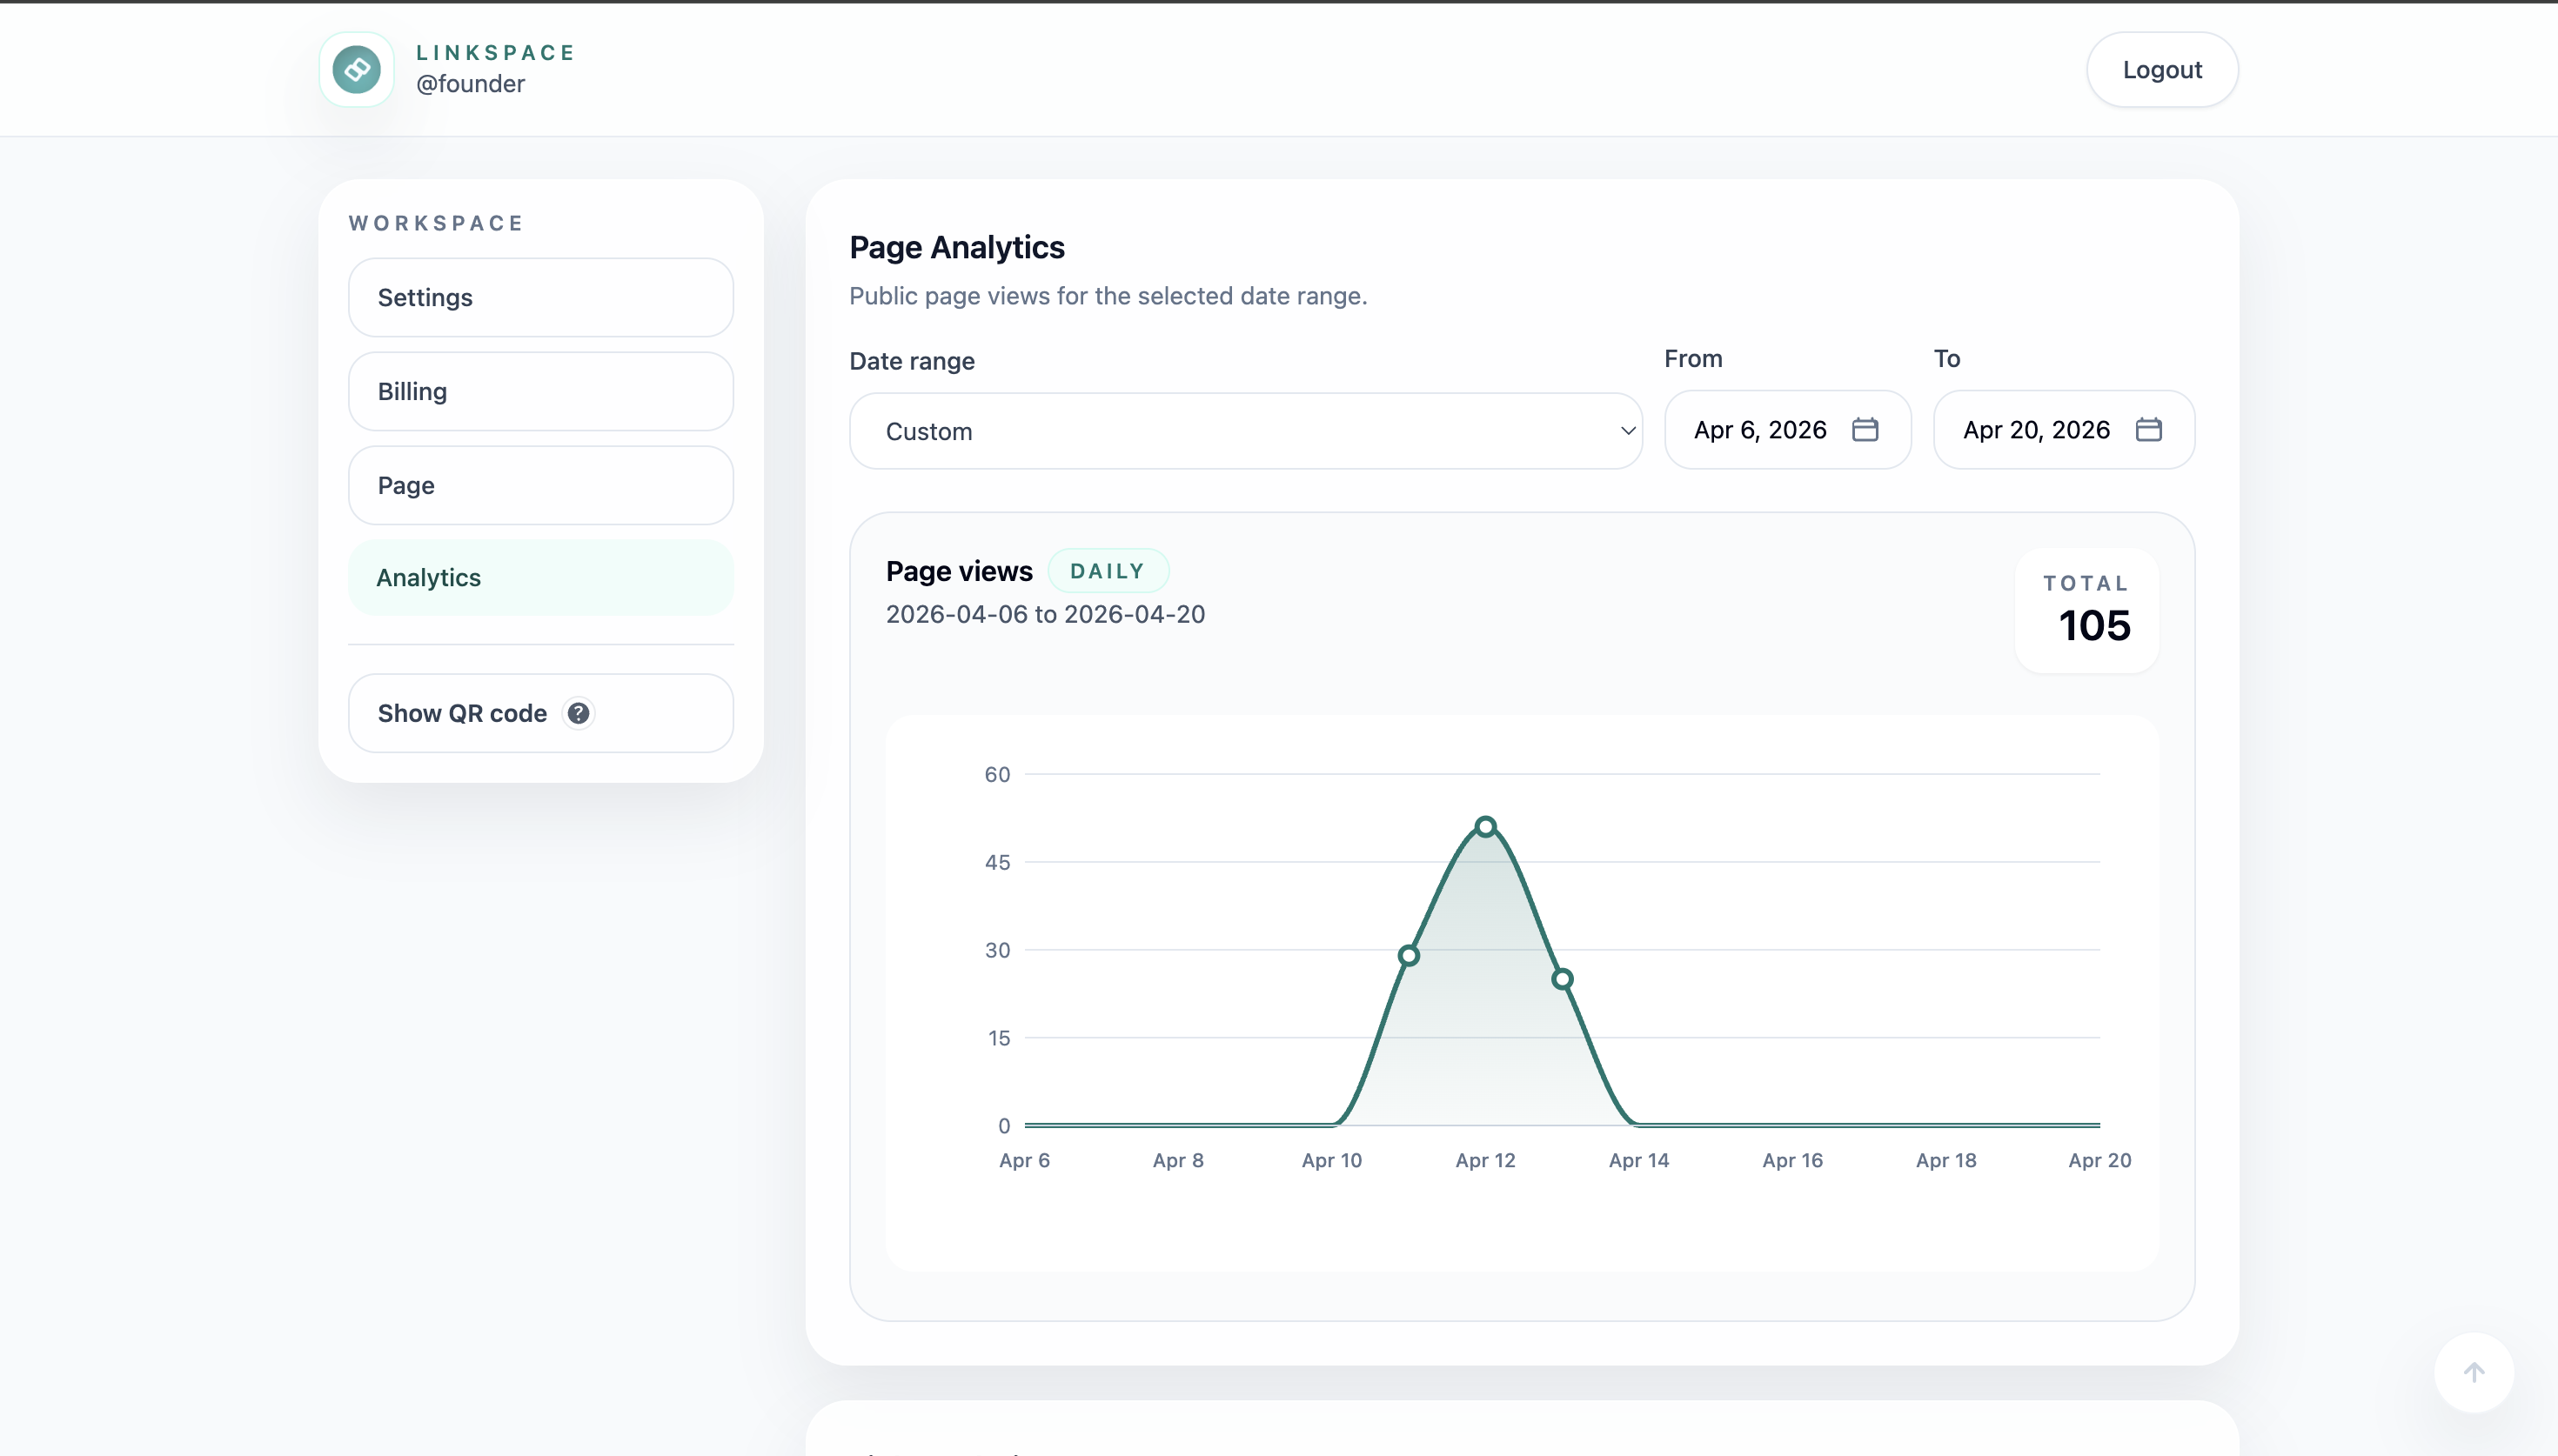This screenshot has height=1456, width=2558.
Task: Open the From date calendar icon
Action: pos(1864,430)
